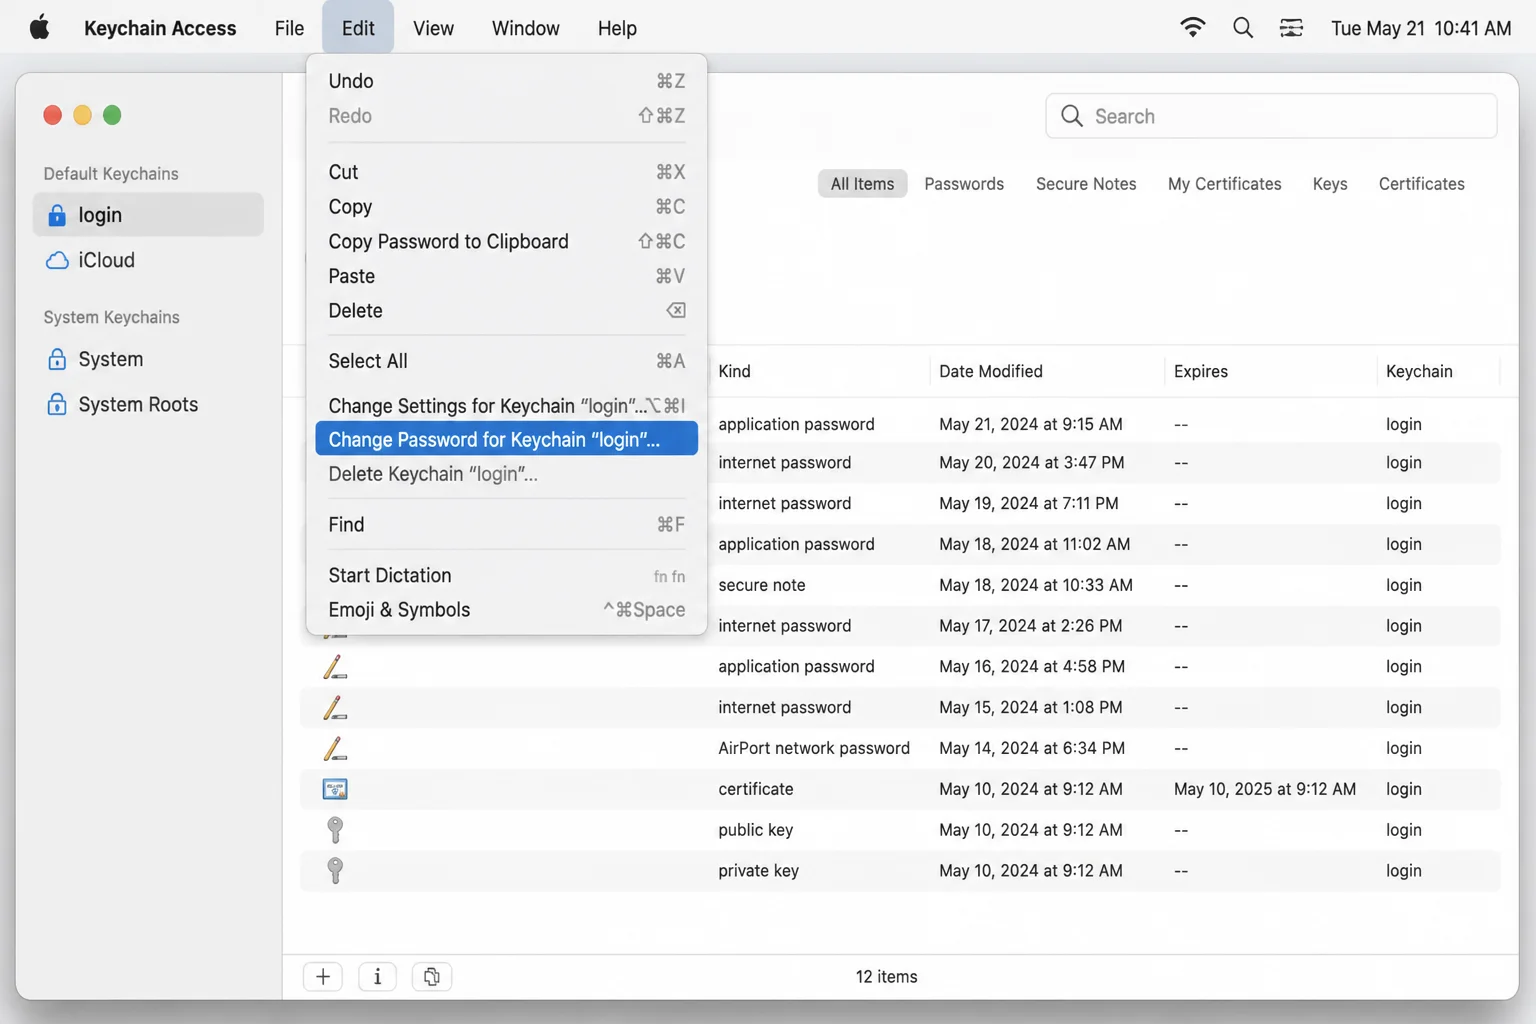1536x1024 pixels.
Task: Open the File menu
Action: (289, 28)
